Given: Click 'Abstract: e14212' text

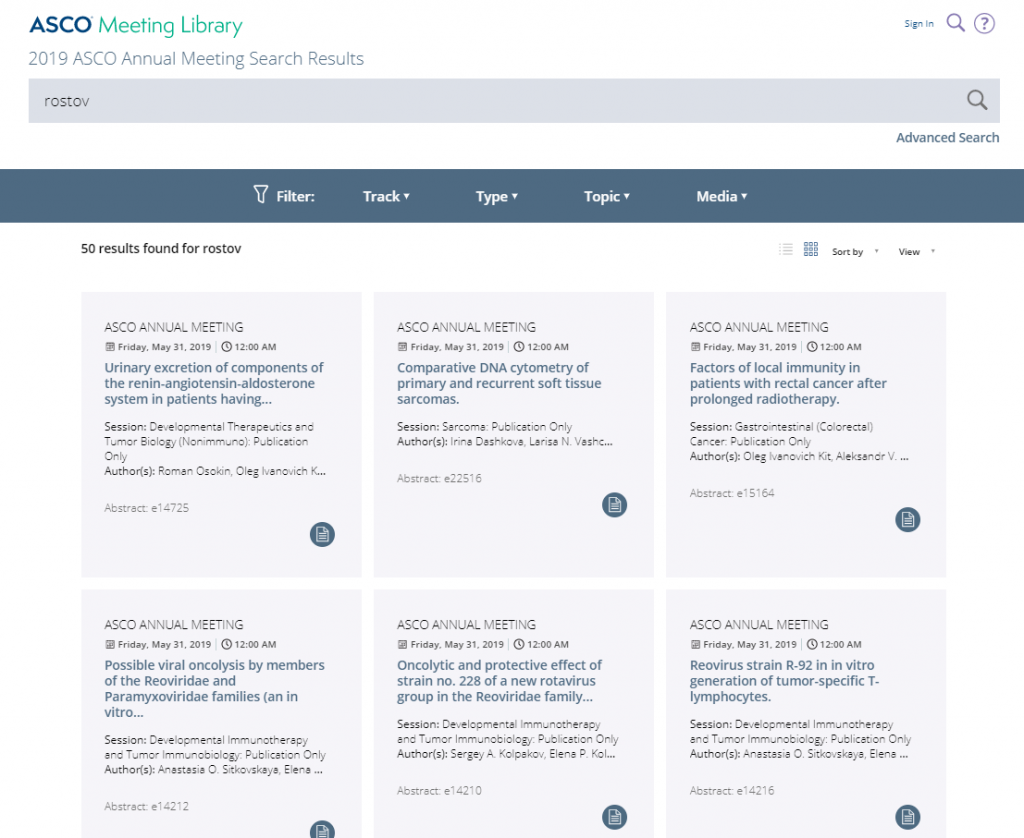Looking at the screenshot, I should [146, 806].
